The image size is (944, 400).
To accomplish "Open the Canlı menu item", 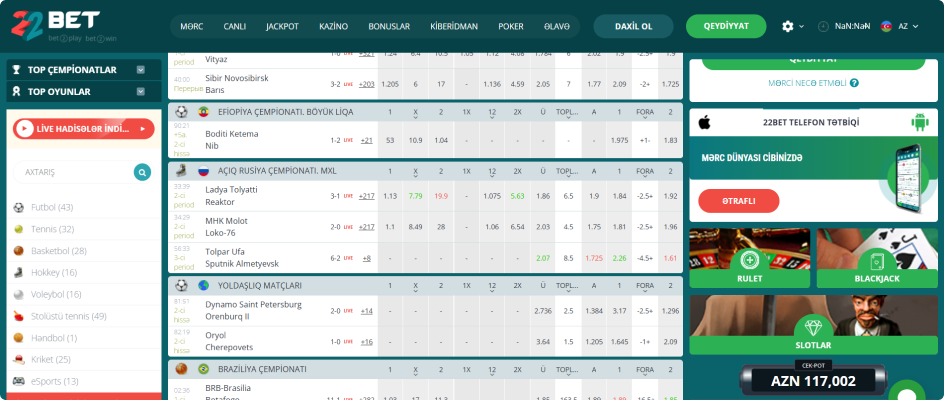I will (x=235, y=27).
